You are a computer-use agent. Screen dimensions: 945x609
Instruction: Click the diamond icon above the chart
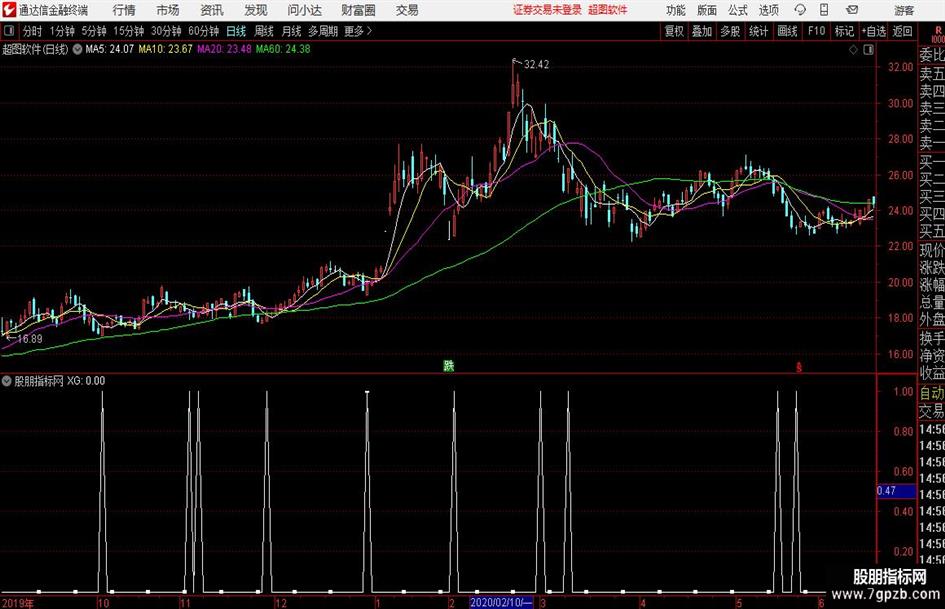coord(853,50)
